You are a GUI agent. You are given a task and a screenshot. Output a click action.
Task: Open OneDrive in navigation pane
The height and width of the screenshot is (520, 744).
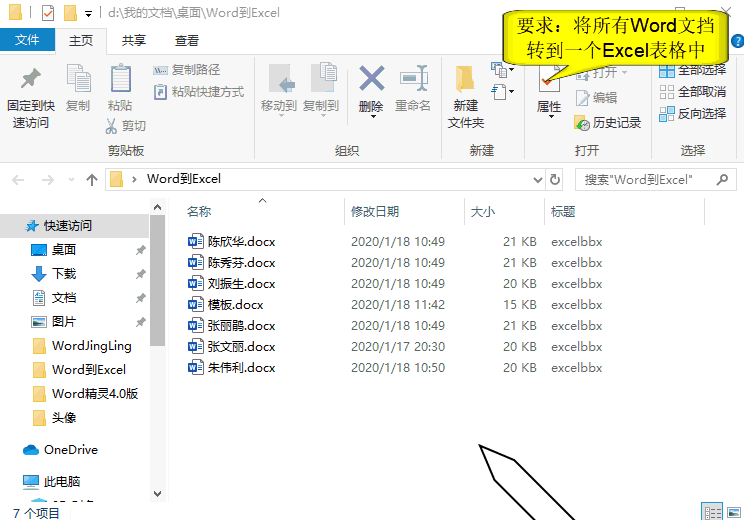70,450
